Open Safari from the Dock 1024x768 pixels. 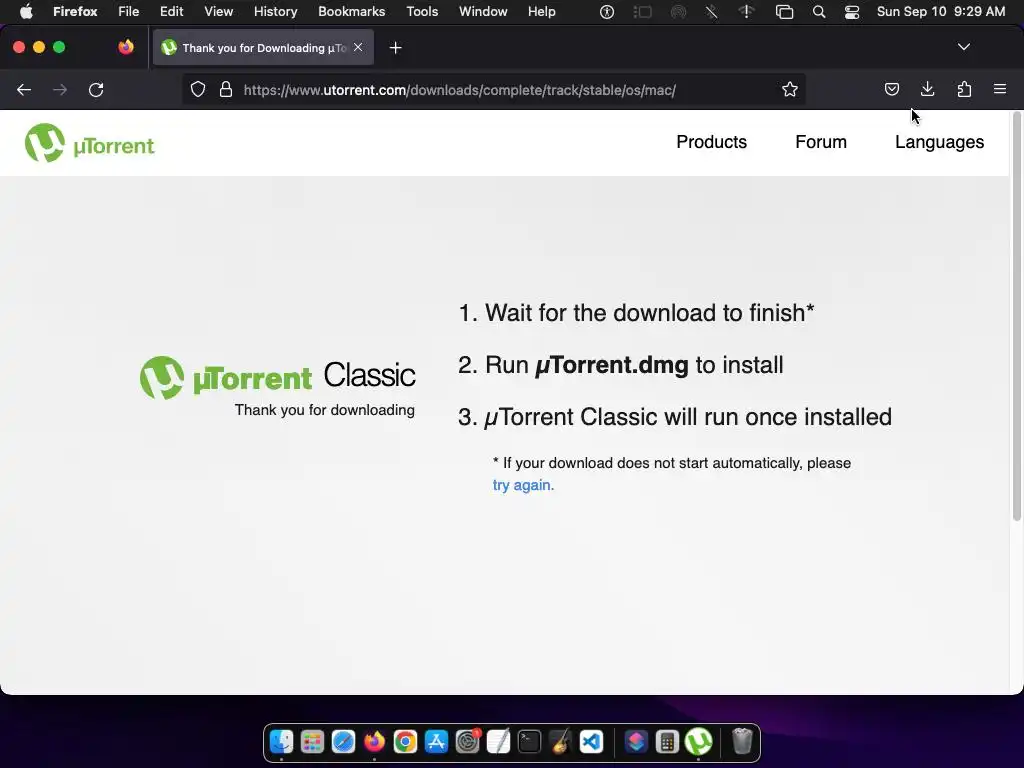pos(343,741)
